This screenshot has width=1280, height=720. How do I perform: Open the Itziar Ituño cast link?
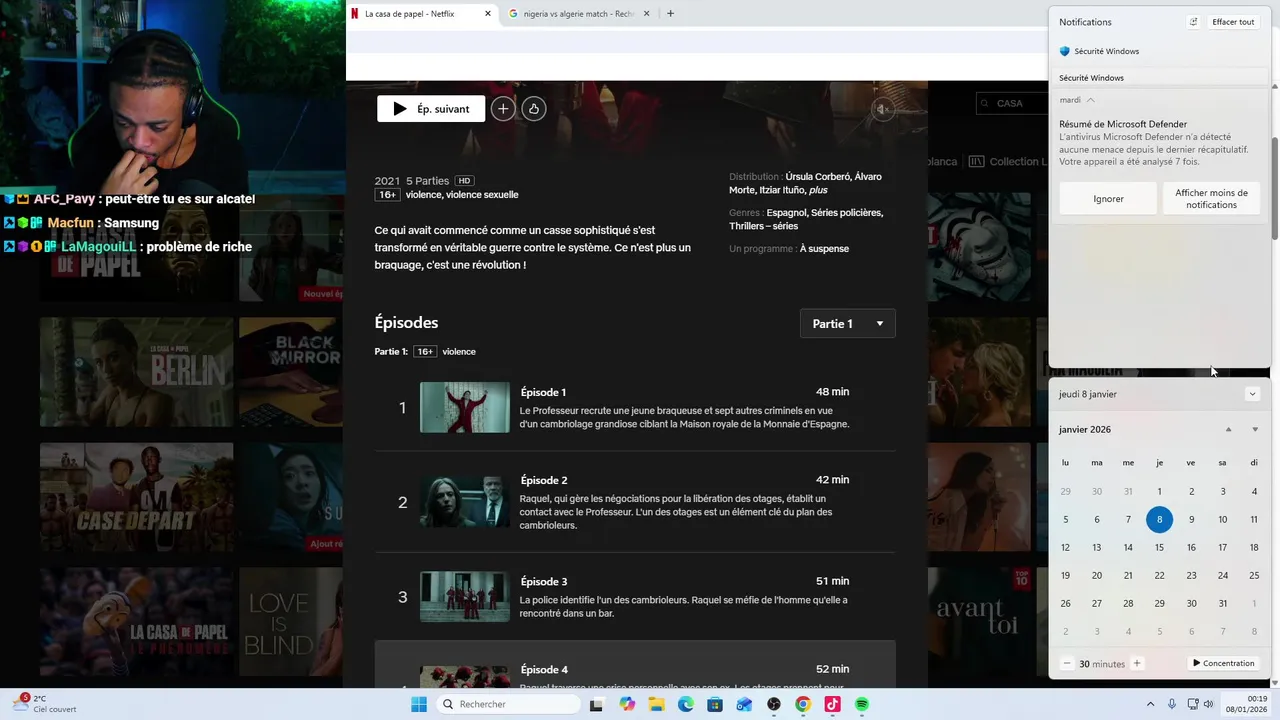tap(782, 190)
